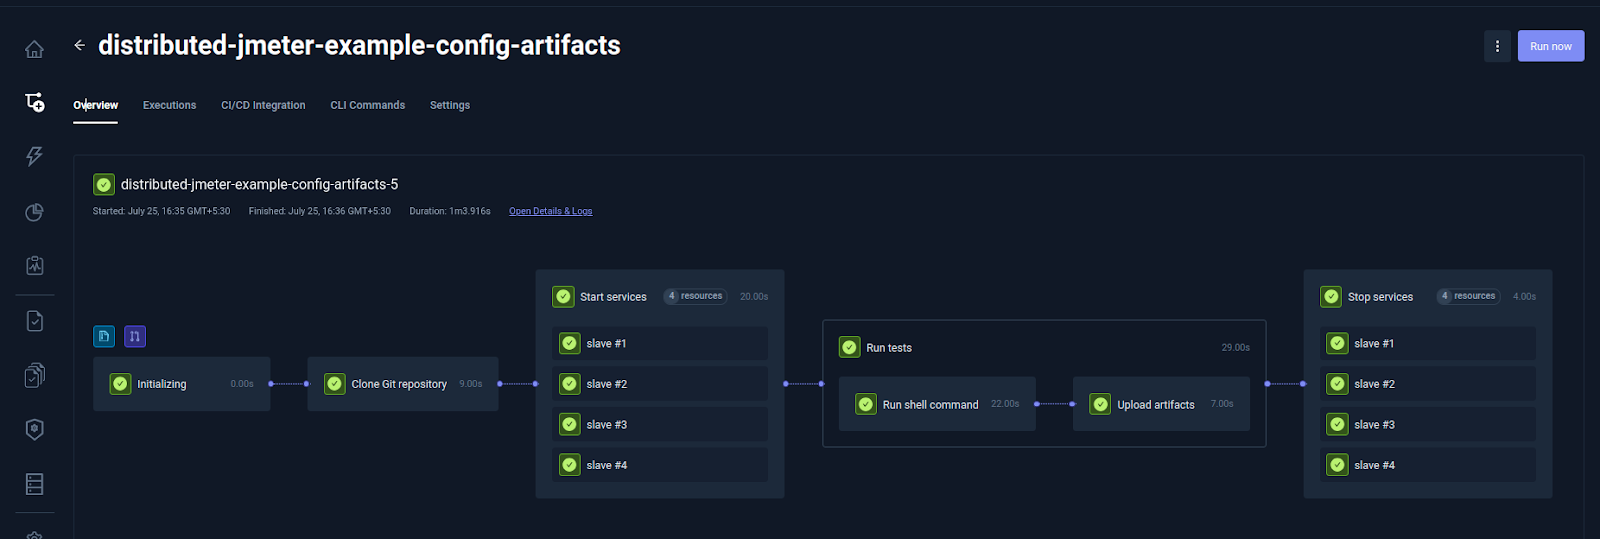Switch to the Overview tab
This screenshot has height=539, width=1600.
click(x=95, y=105)
